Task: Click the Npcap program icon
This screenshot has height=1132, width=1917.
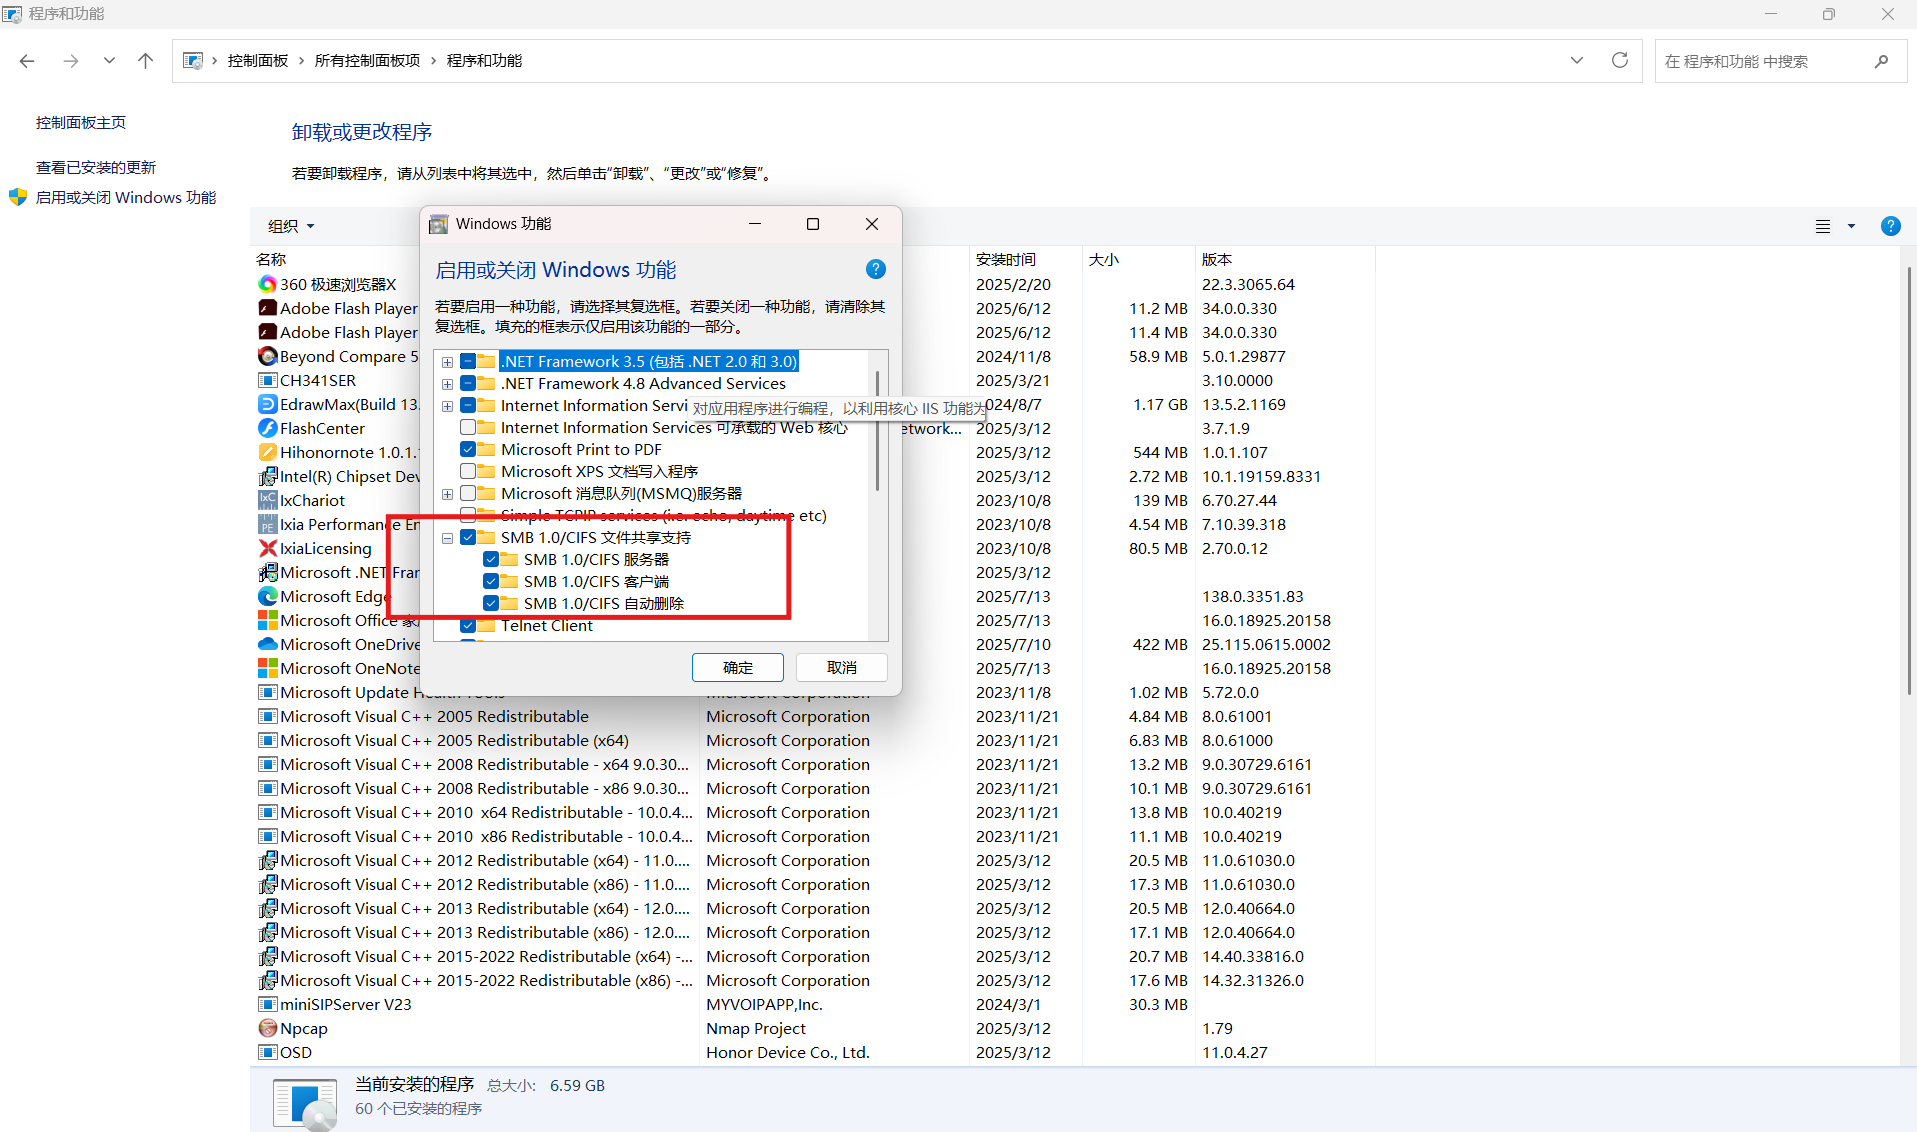Action: click(x=267, y=1028)
